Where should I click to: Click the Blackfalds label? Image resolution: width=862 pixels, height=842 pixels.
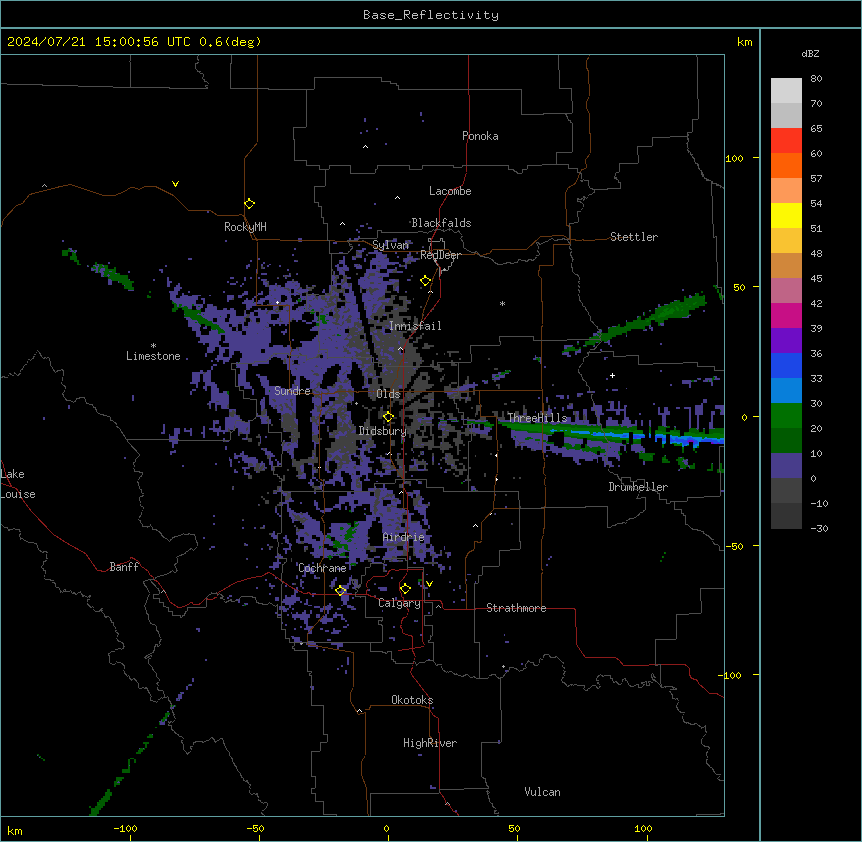coord(441,223)
